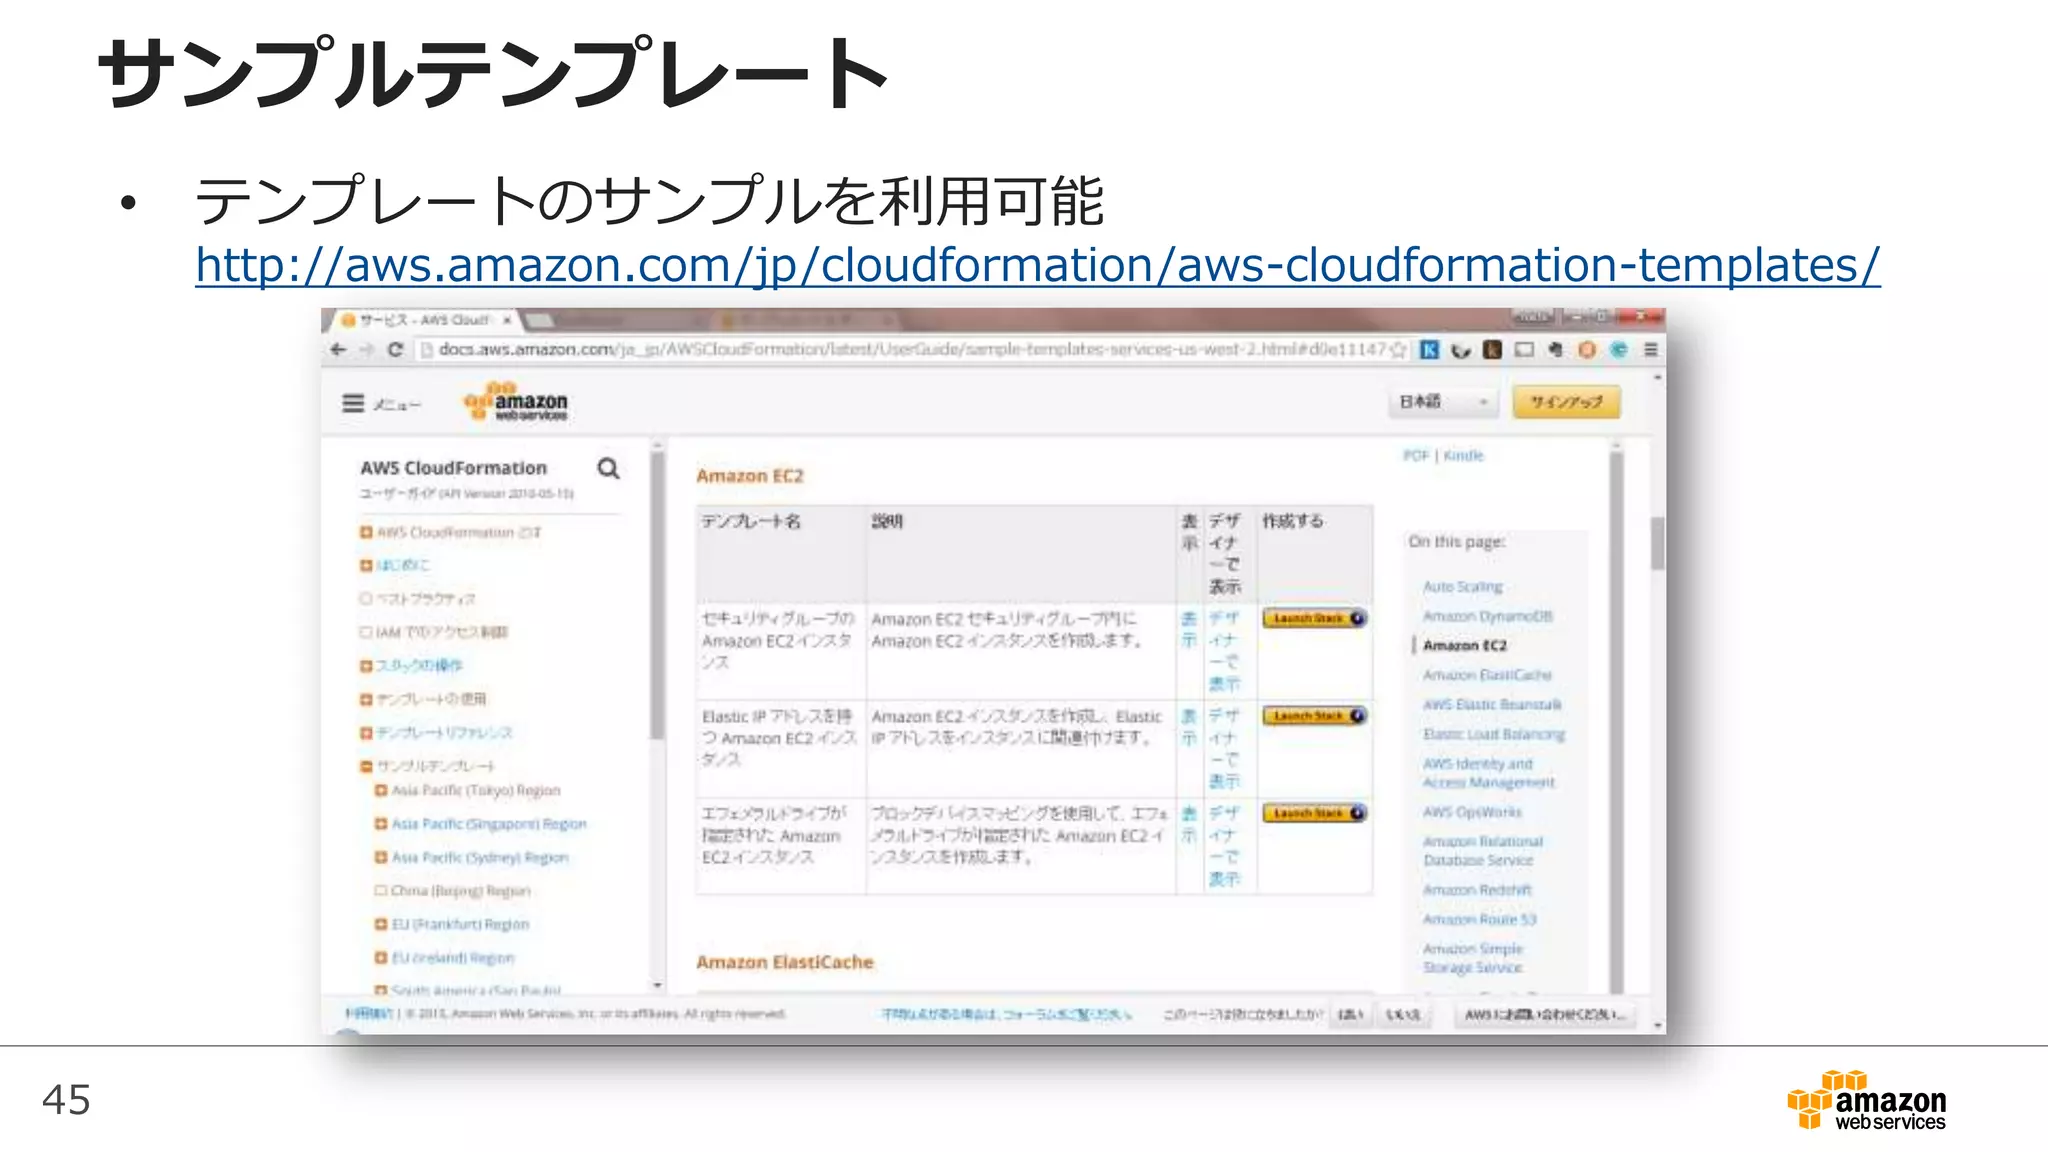Image resolution: width=2048 pixels, height=1152 pixels.
Task: Open ベストプラクティス in the sidebar
Action: pos(425,599)
